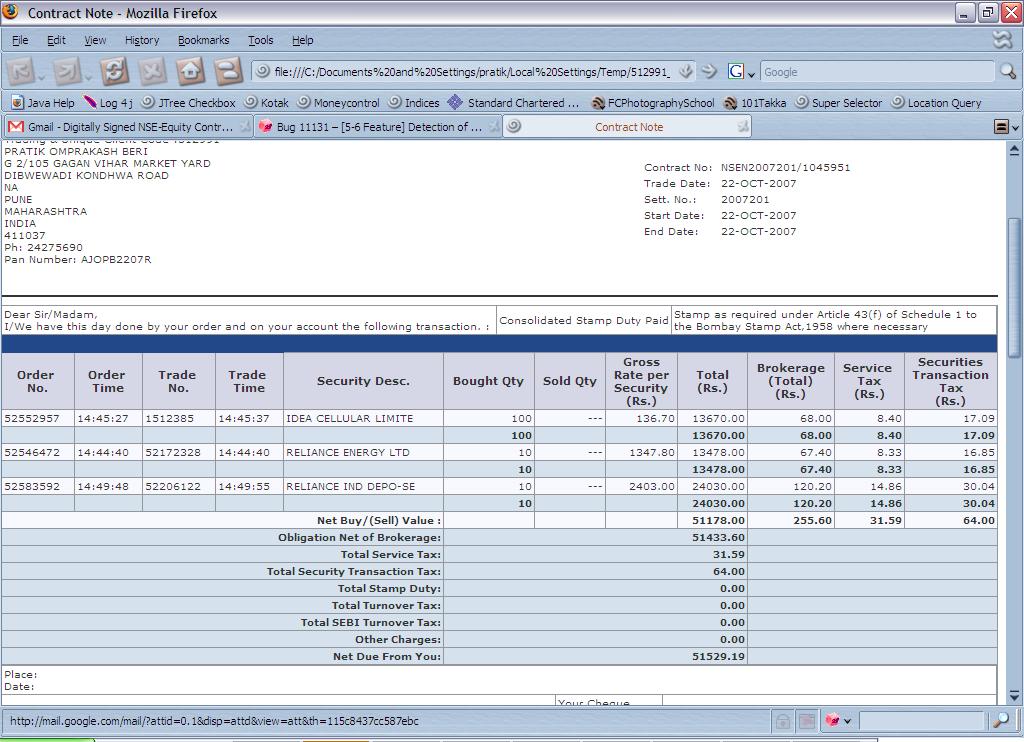Open the History menu
This screenshot has width=1024, height=742.
pos(142,40)
